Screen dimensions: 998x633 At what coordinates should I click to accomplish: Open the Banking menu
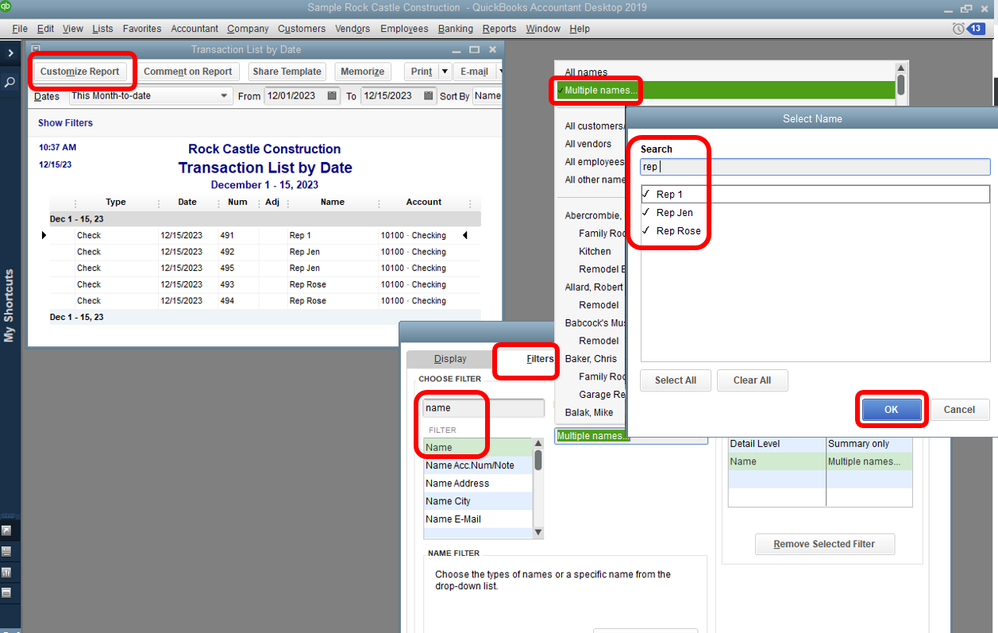[455, 29]
